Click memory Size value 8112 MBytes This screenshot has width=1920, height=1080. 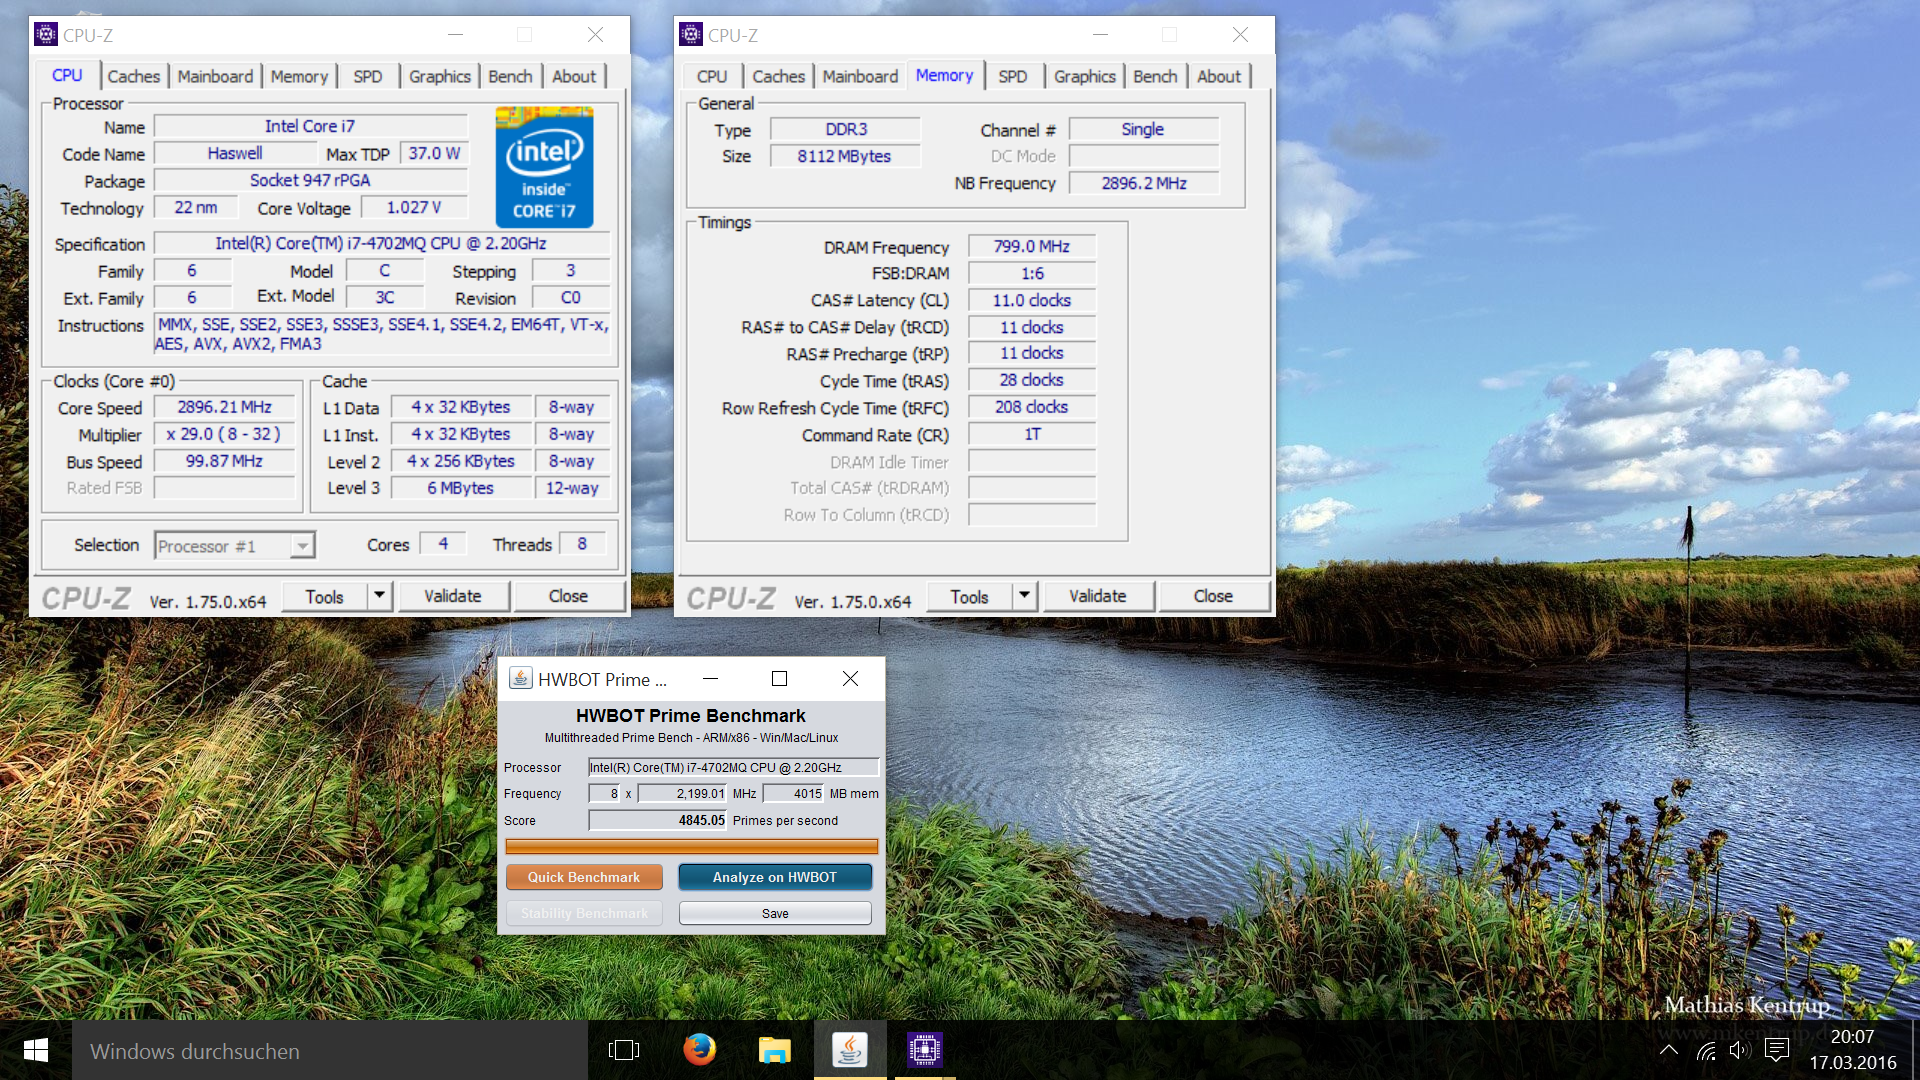pos(845,156)
